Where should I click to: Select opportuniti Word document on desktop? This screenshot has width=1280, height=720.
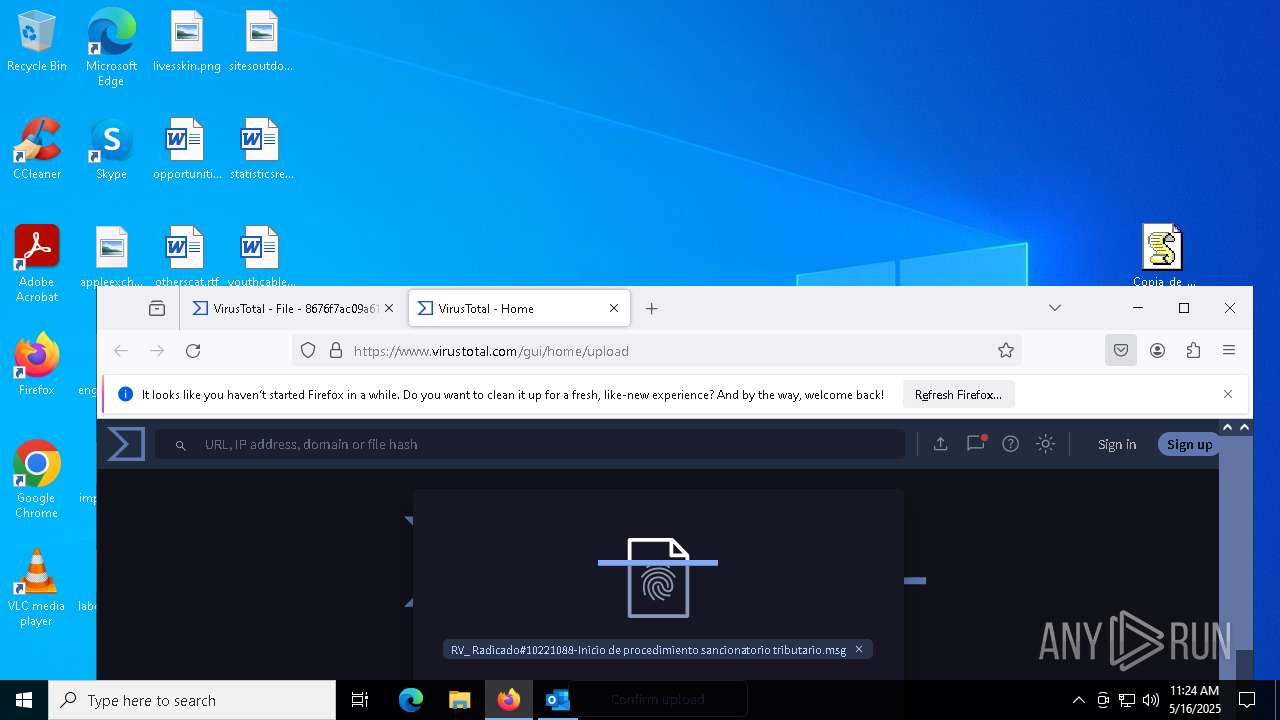click(186, 149)
